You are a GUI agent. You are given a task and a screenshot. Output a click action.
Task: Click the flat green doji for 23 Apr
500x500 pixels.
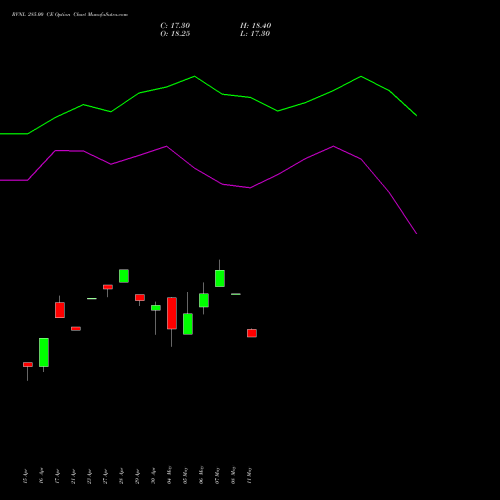point(92,299)
